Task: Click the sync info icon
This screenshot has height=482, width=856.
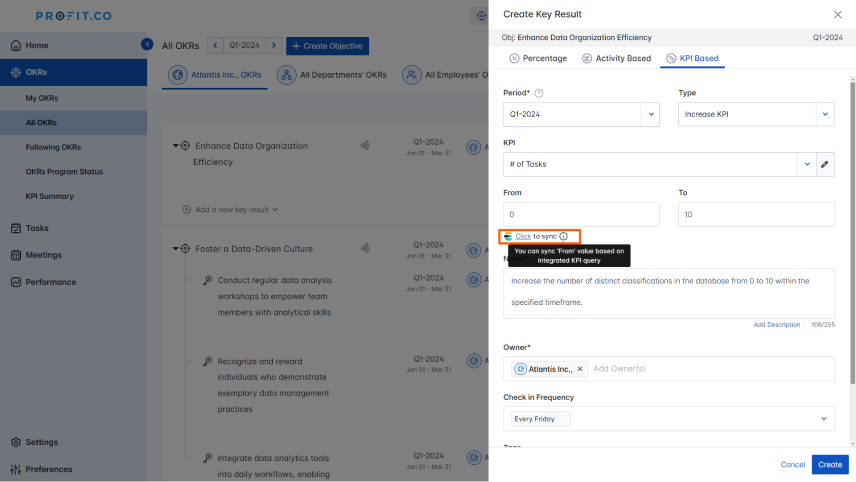Action: tap(563, 236)
